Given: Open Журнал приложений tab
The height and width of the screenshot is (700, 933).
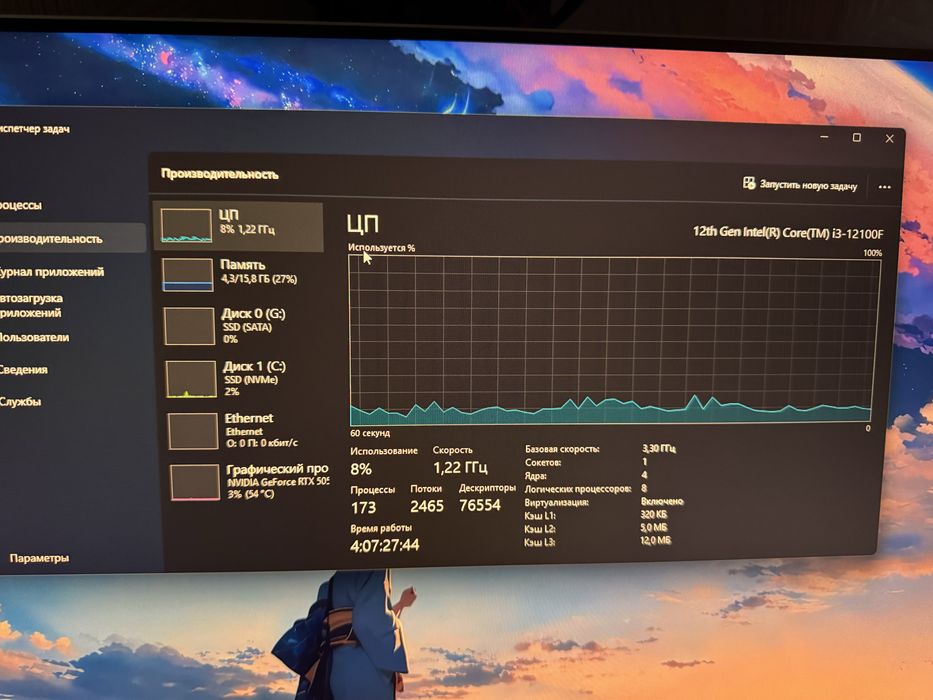Looking at the screenshot, I should [52, 272].
